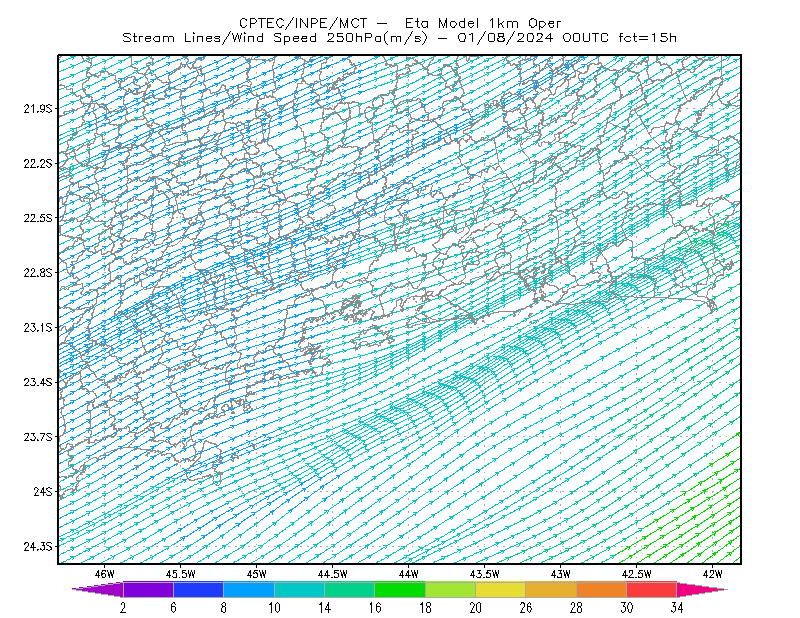
Task: Click the CPTEC/INPE/MCT chart title
Action: coord(400,23)
